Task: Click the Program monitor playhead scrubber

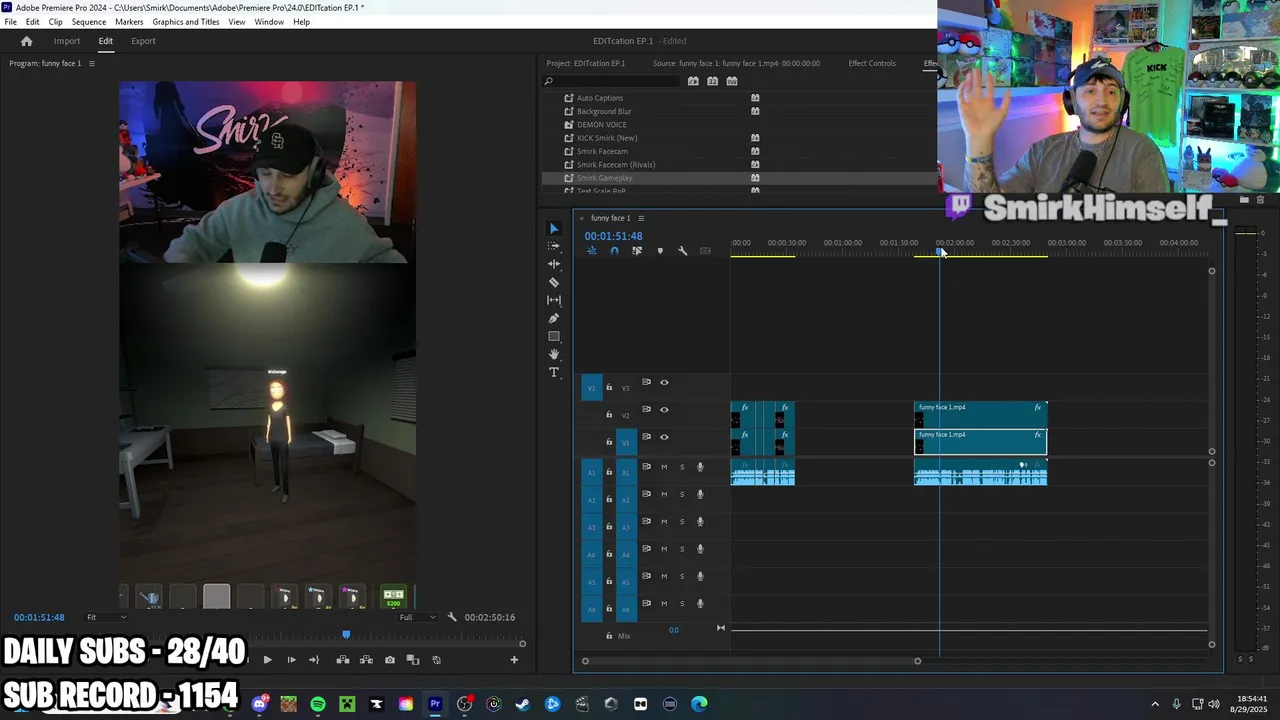Action: click(346, 635)
